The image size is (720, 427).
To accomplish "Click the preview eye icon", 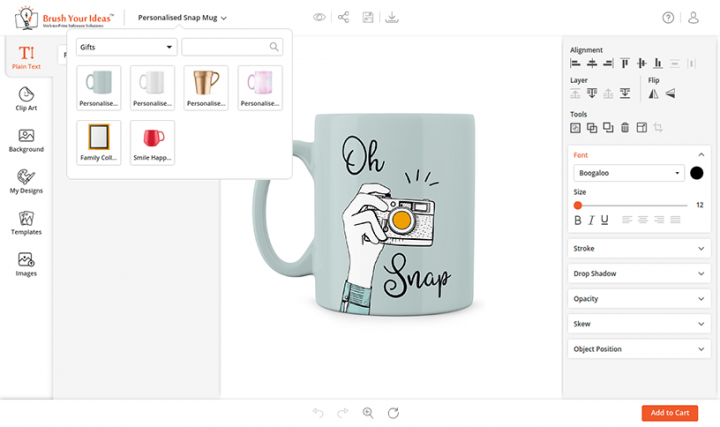I will pyautogui.click(x=319, y=17).
